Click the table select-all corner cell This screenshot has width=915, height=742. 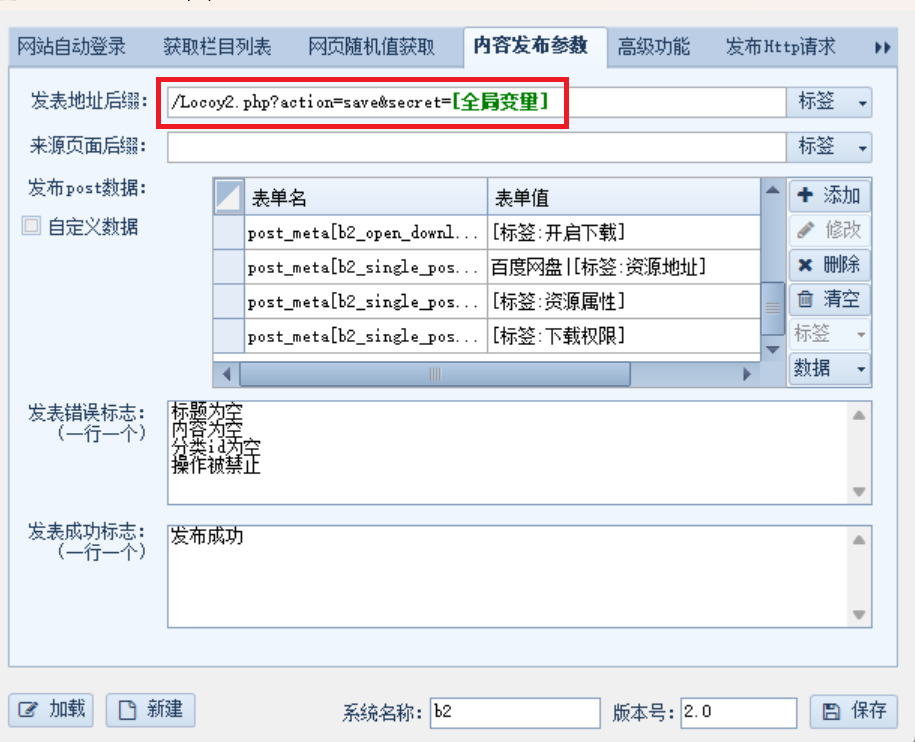coord(229,196)
